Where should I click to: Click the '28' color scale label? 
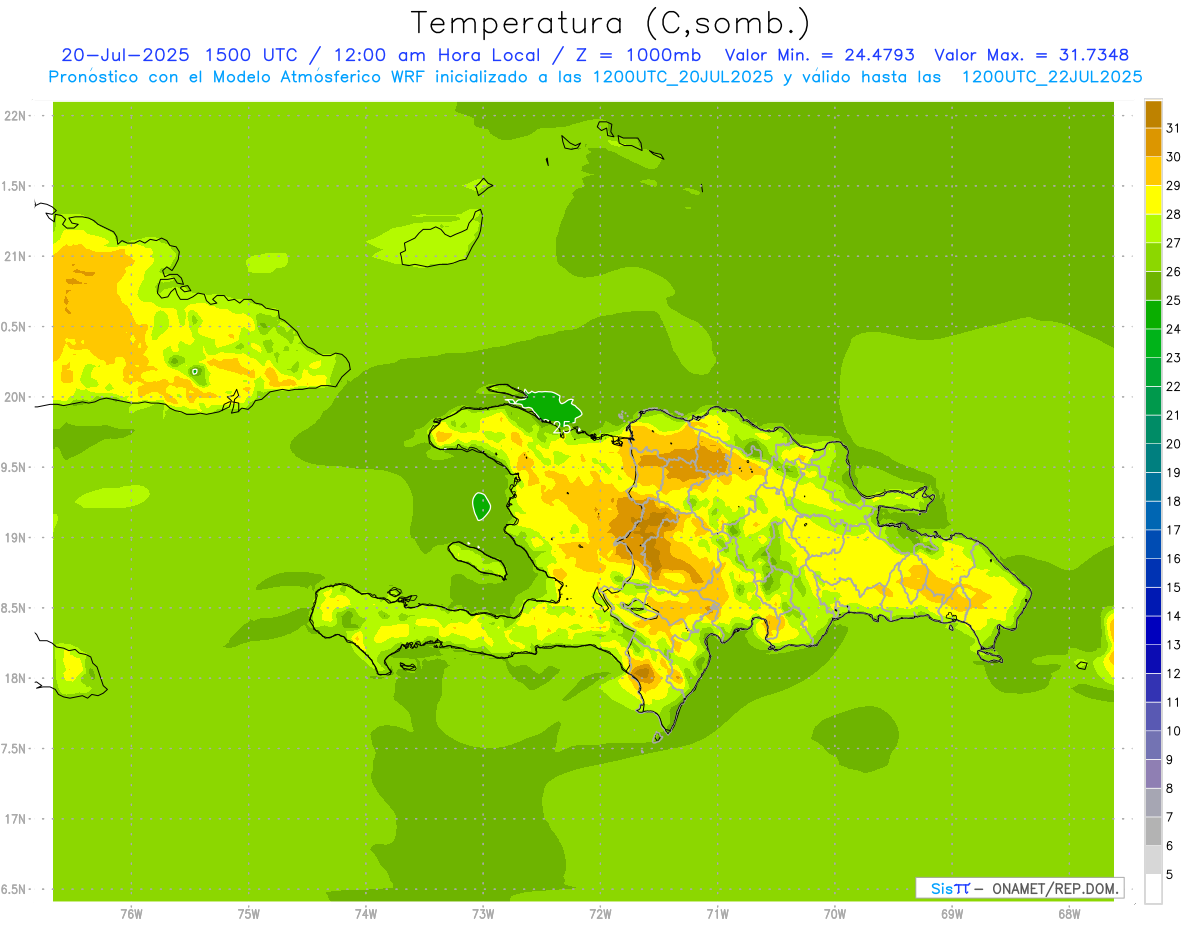click(x=1174, y=214)
